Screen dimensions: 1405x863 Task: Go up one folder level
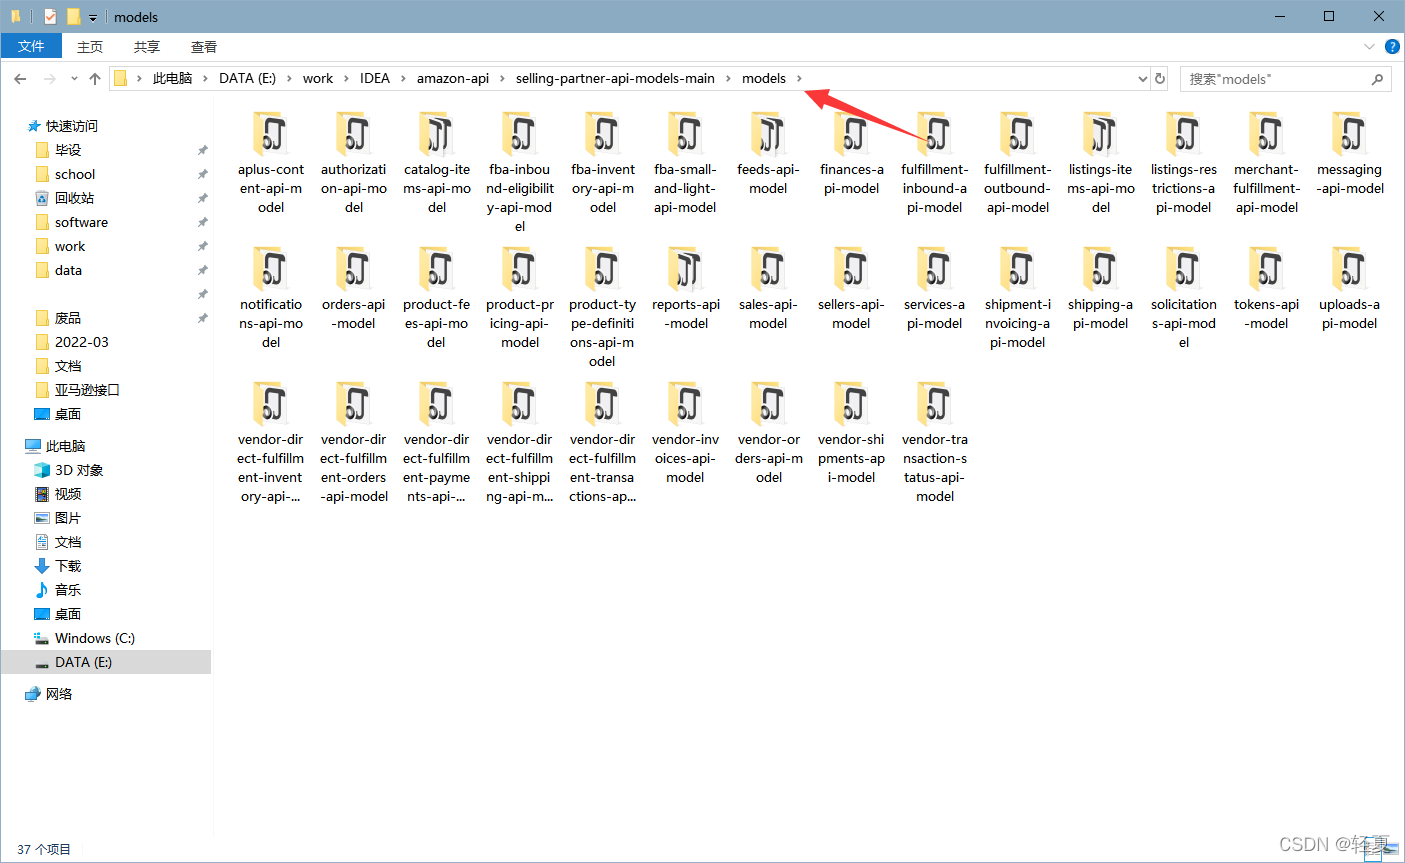coord(95,78)
